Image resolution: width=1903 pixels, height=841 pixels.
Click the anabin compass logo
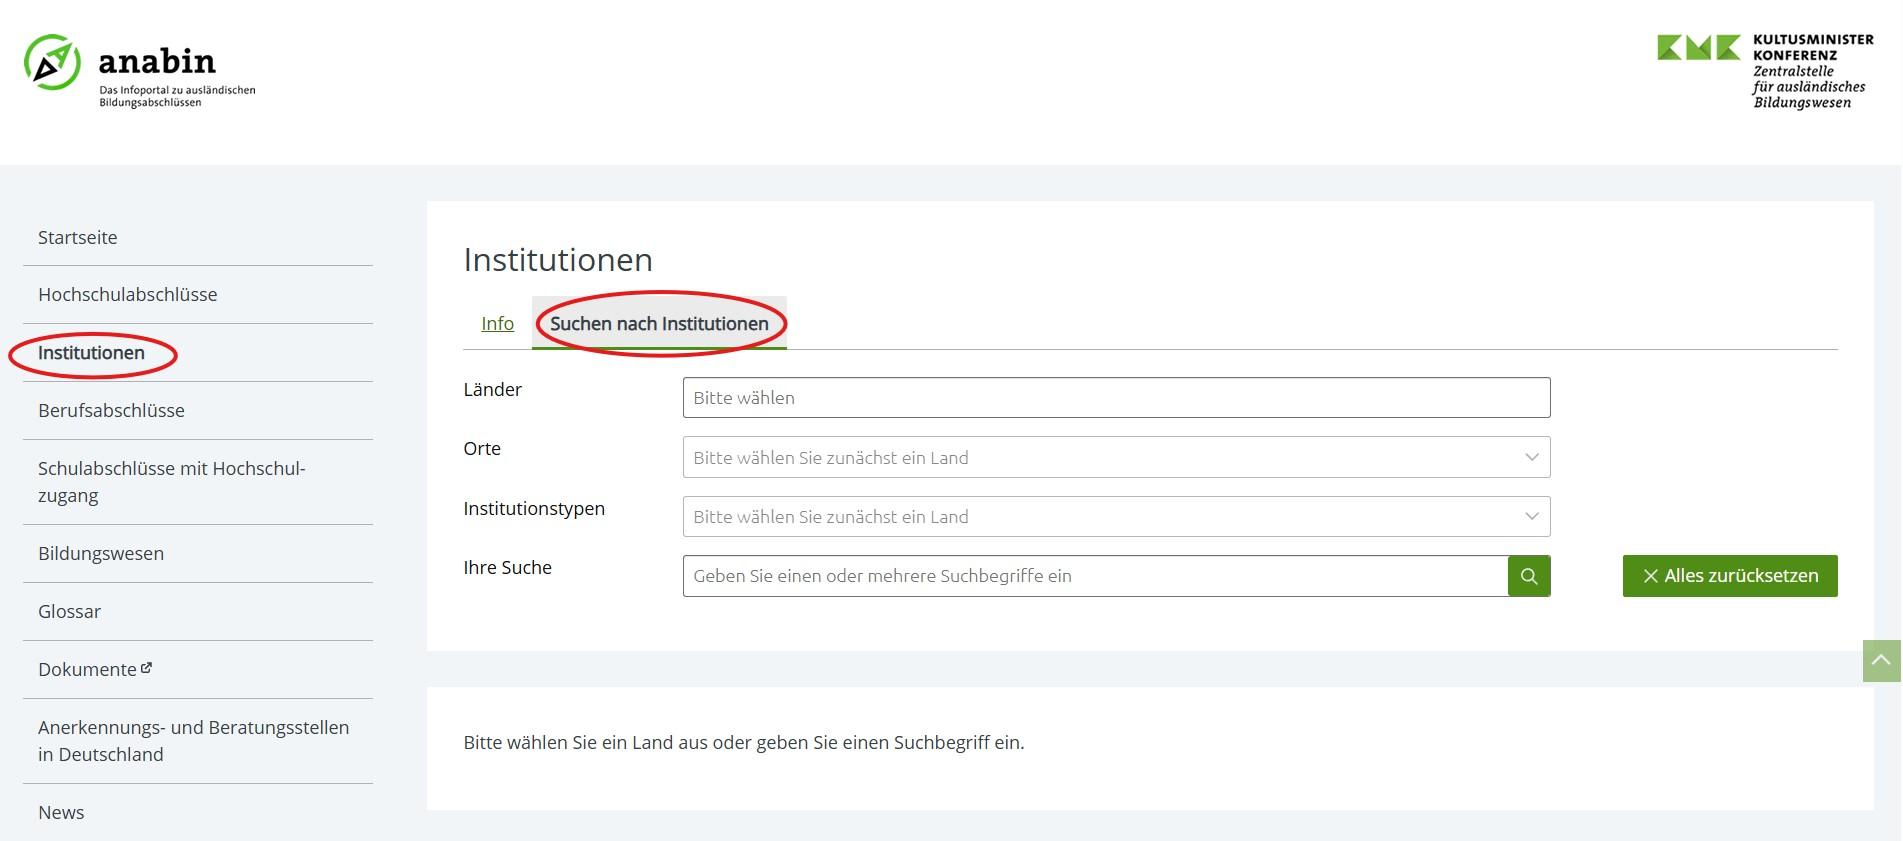(52, 63)
